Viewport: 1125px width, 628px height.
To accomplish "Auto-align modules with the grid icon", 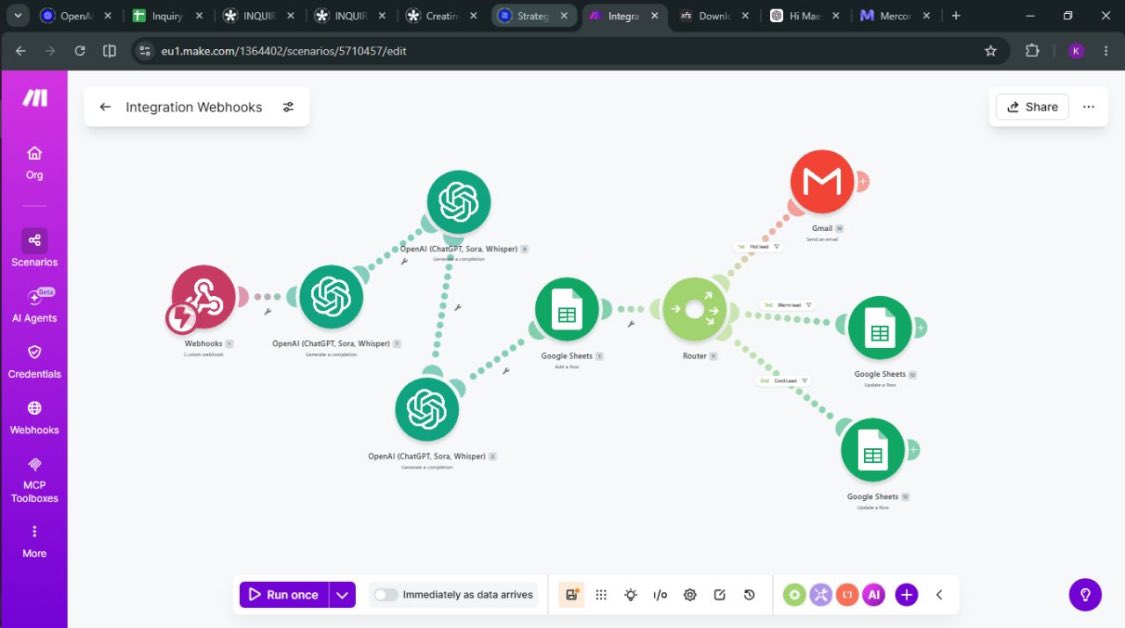I will click(x=601, y=595).
